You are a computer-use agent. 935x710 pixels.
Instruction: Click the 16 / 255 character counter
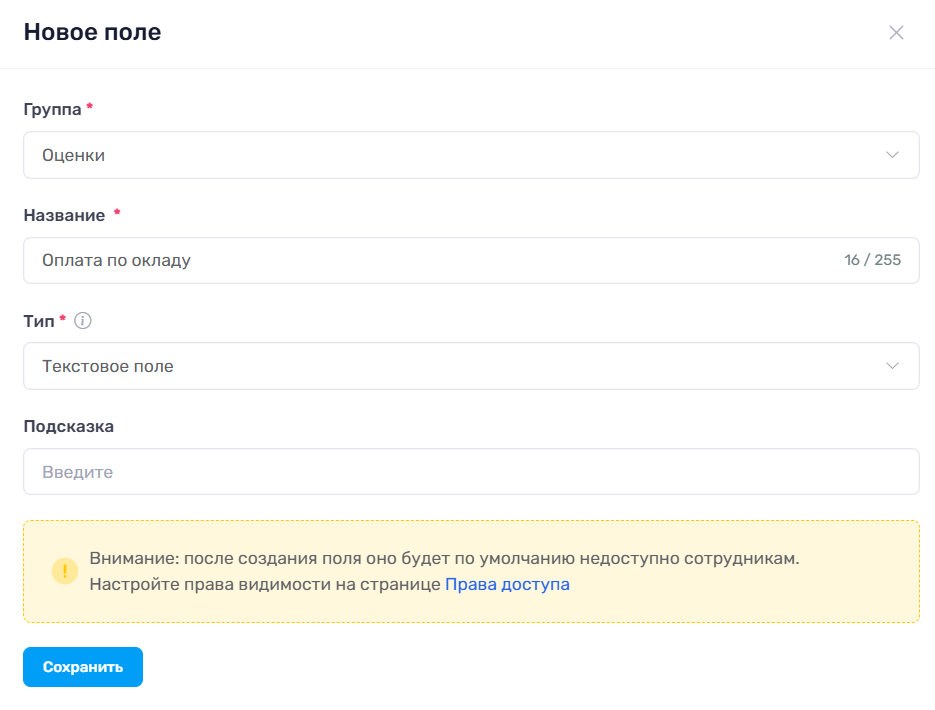(x=872, y=260)
